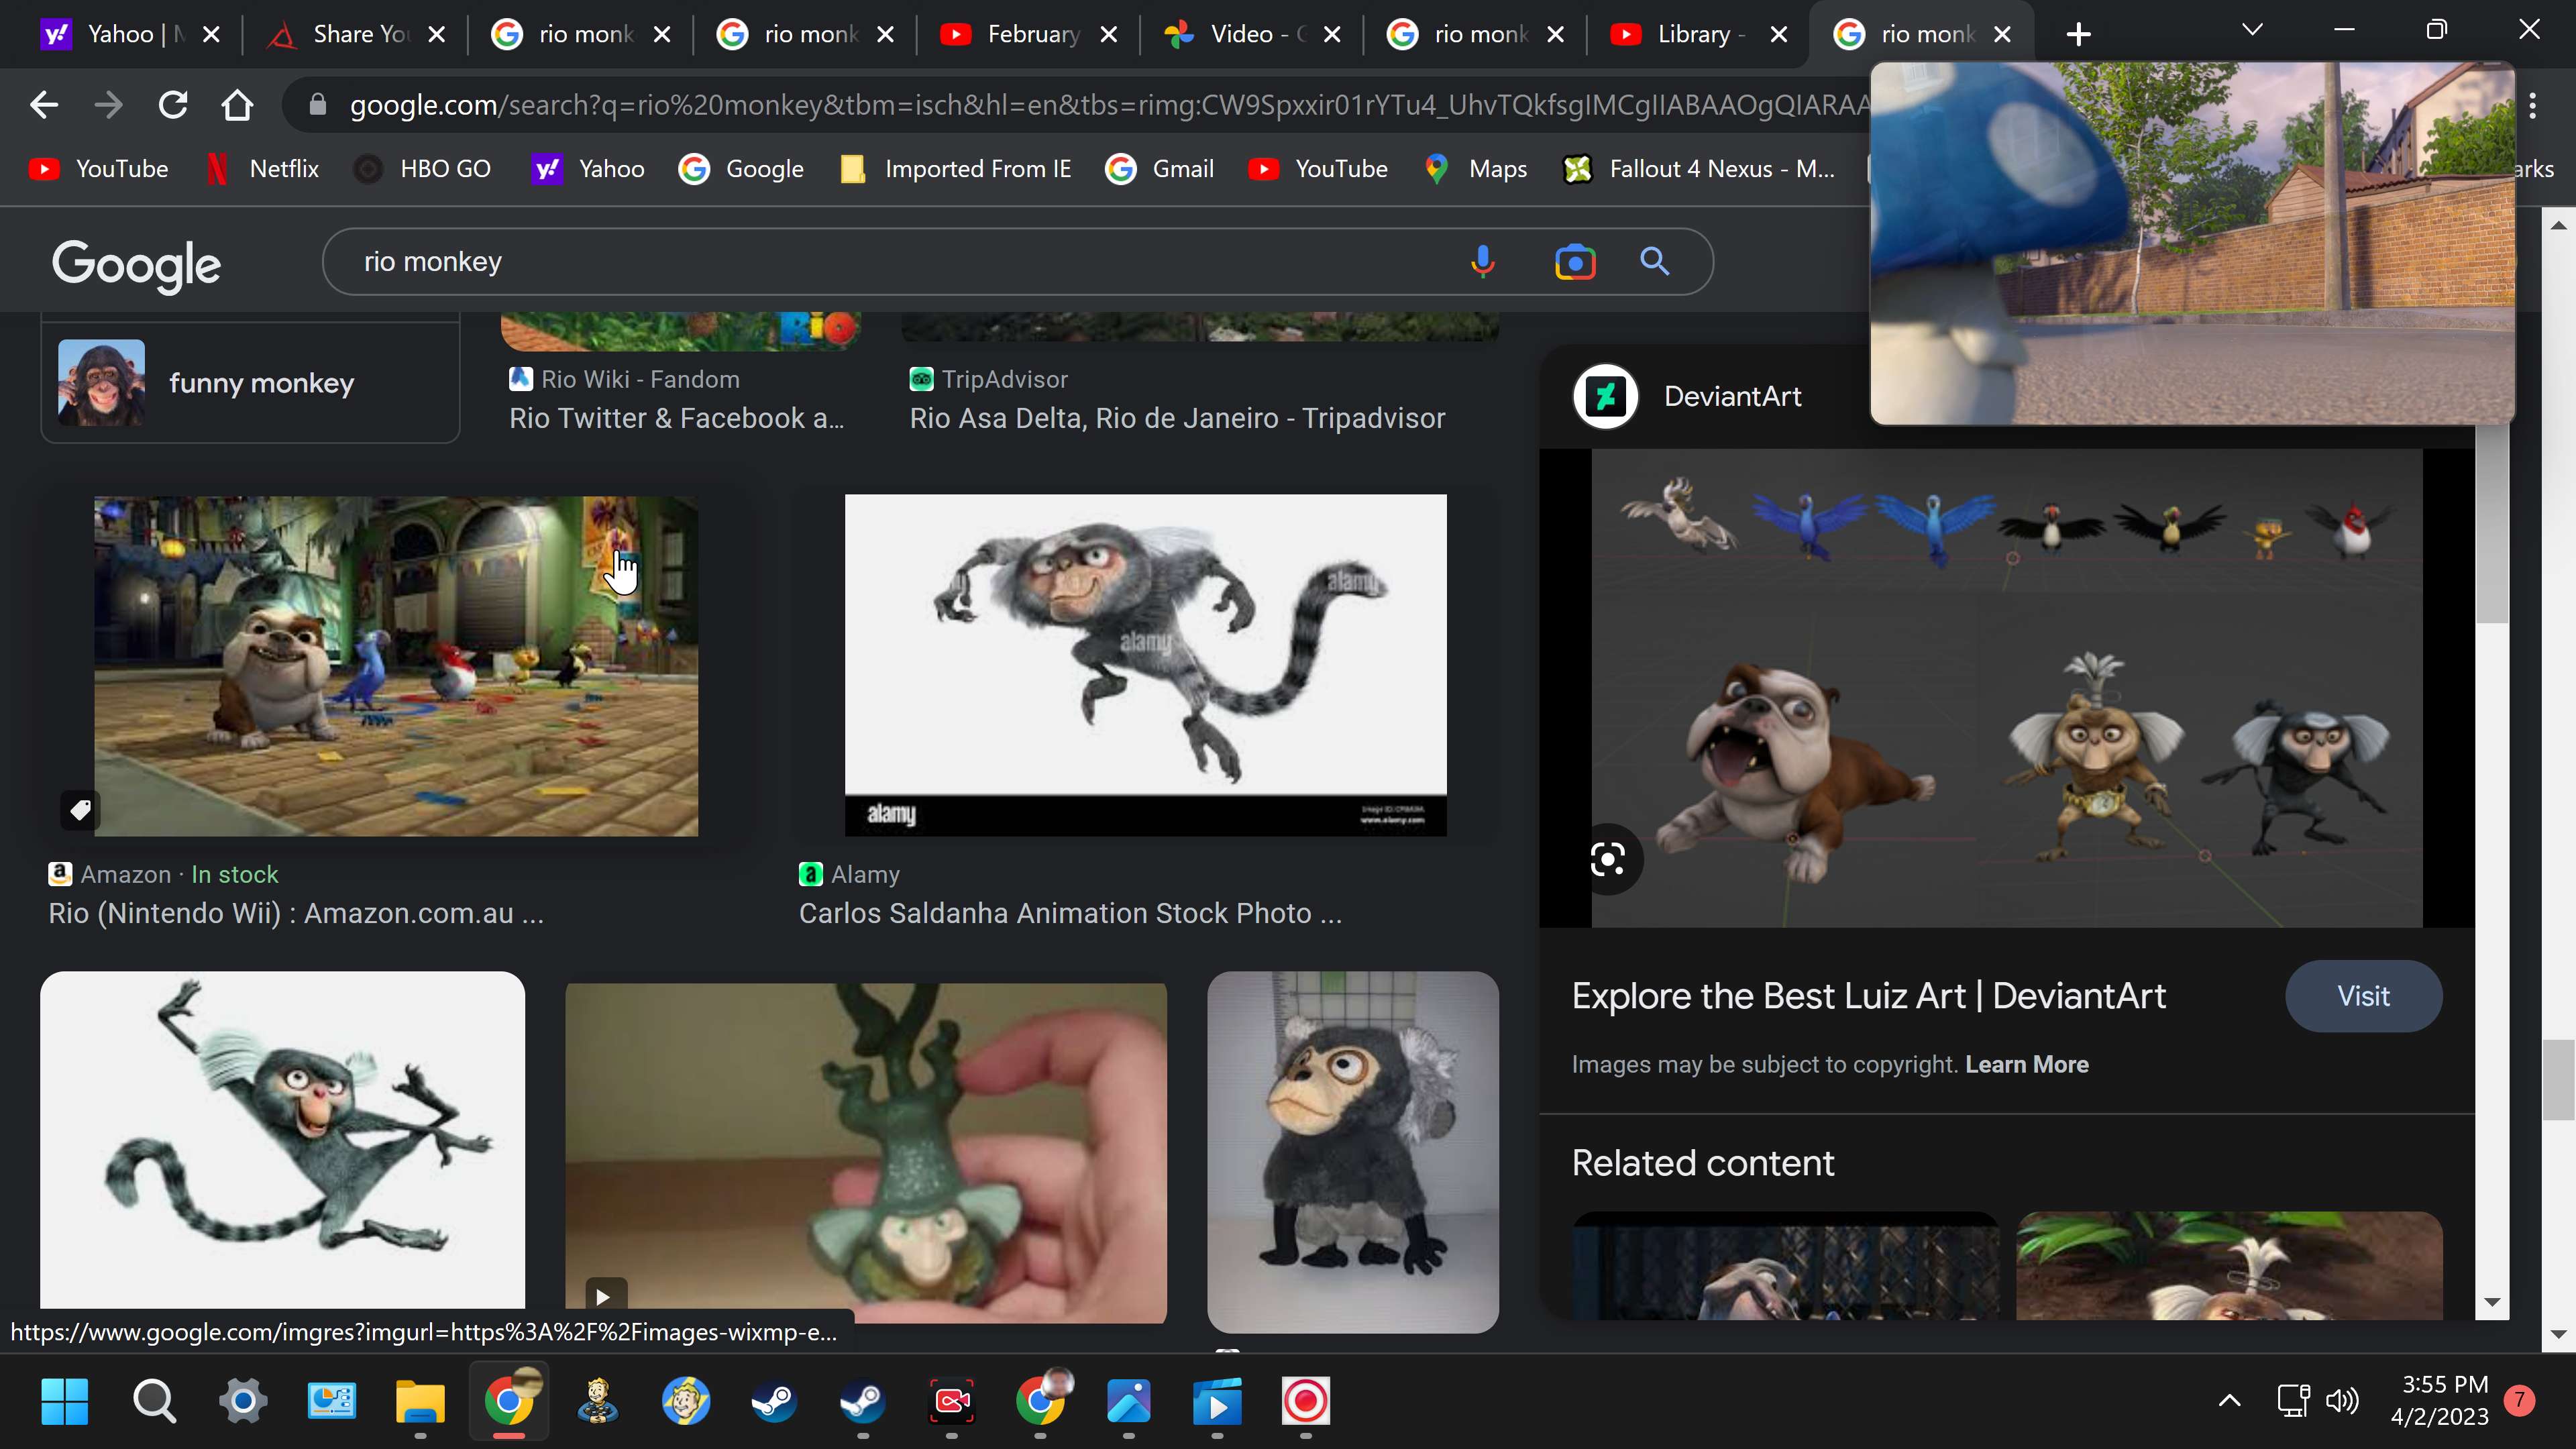Click the Google Lens icon on preview image

1607,859
